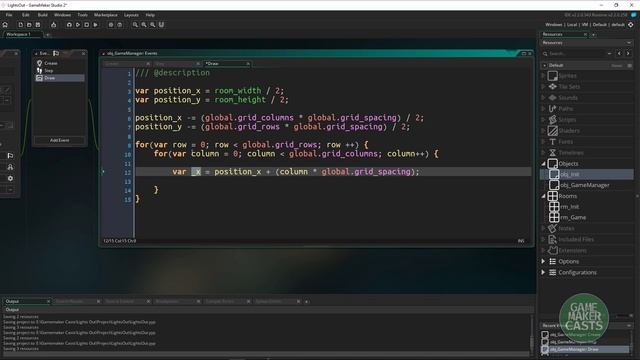Click the Zoom Reset toolbar icon

(144, 25)
